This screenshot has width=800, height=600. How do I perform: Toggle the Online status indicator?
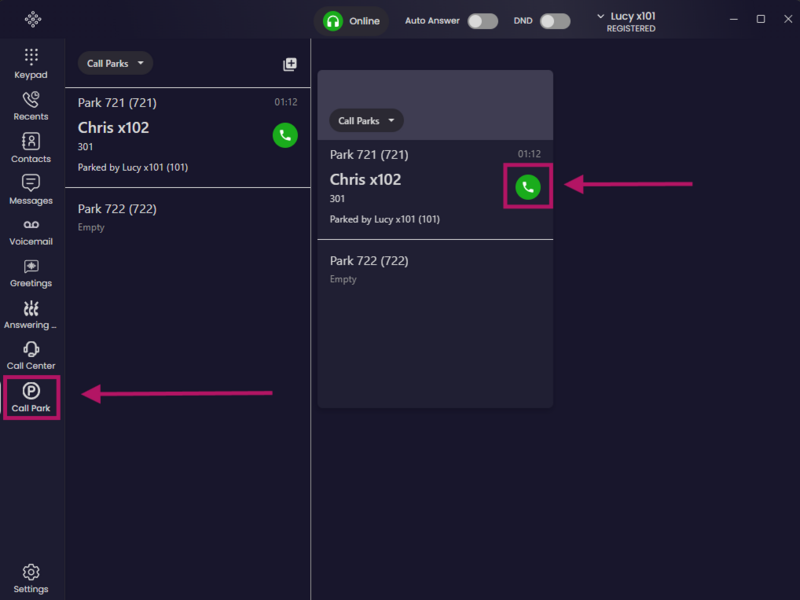[352, 21]
